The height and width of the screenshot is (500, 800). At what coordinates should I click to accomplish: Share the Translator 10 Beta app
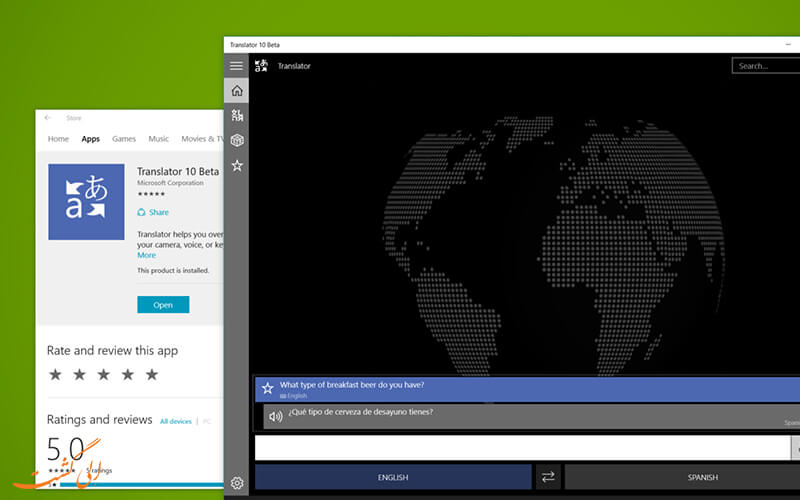(153, 212)
